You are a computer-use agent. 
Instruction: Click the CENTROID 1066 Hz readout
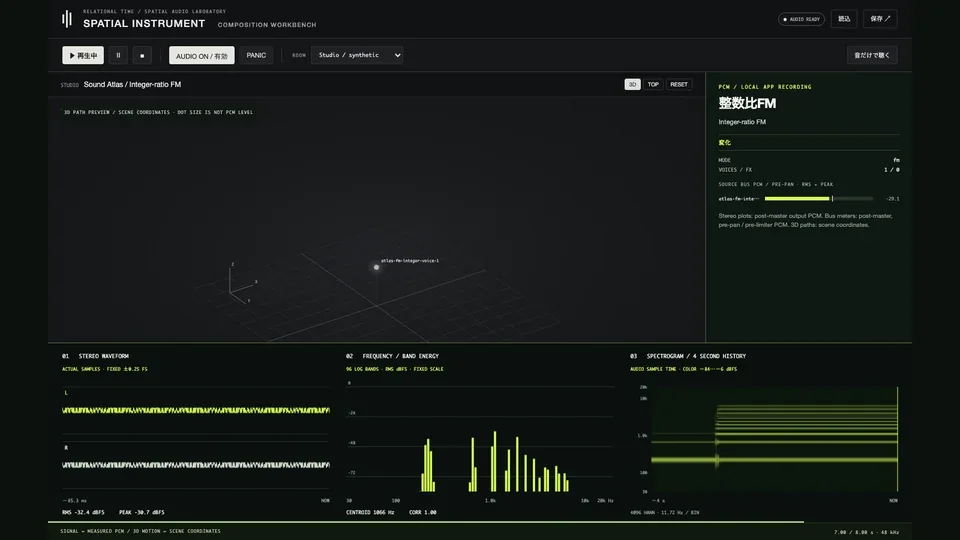pyautogui.click(x=370, y=512)
